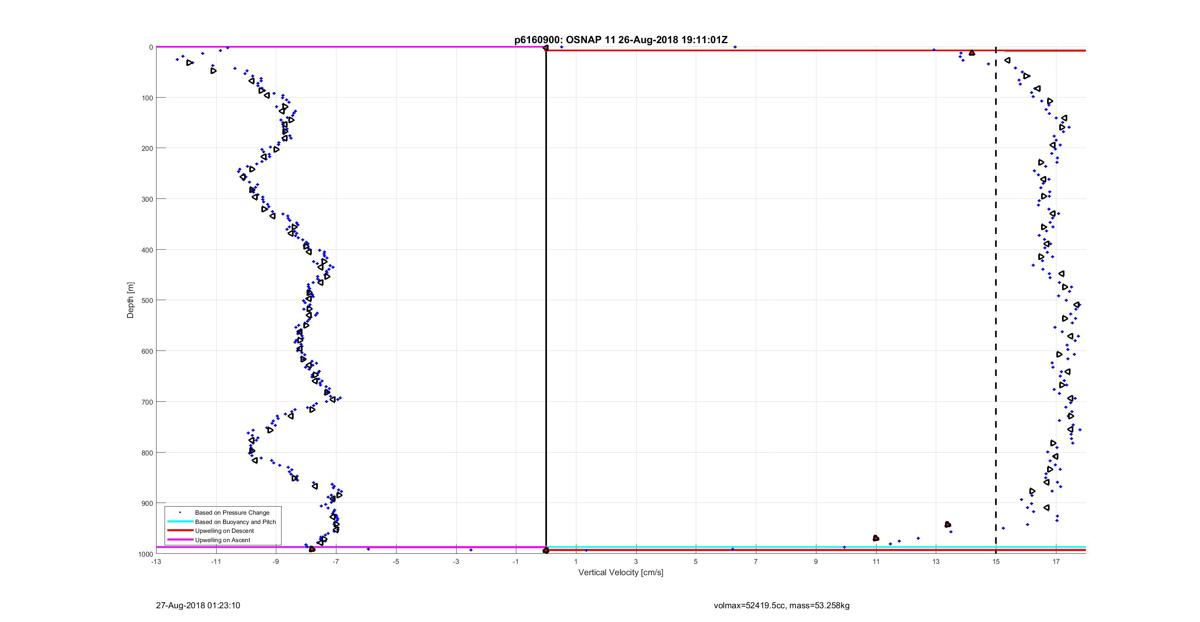The width and height of the screenshot is (1200, 622).
Task: Click the '17' velocity tick label
Action: click(1056, 562)
